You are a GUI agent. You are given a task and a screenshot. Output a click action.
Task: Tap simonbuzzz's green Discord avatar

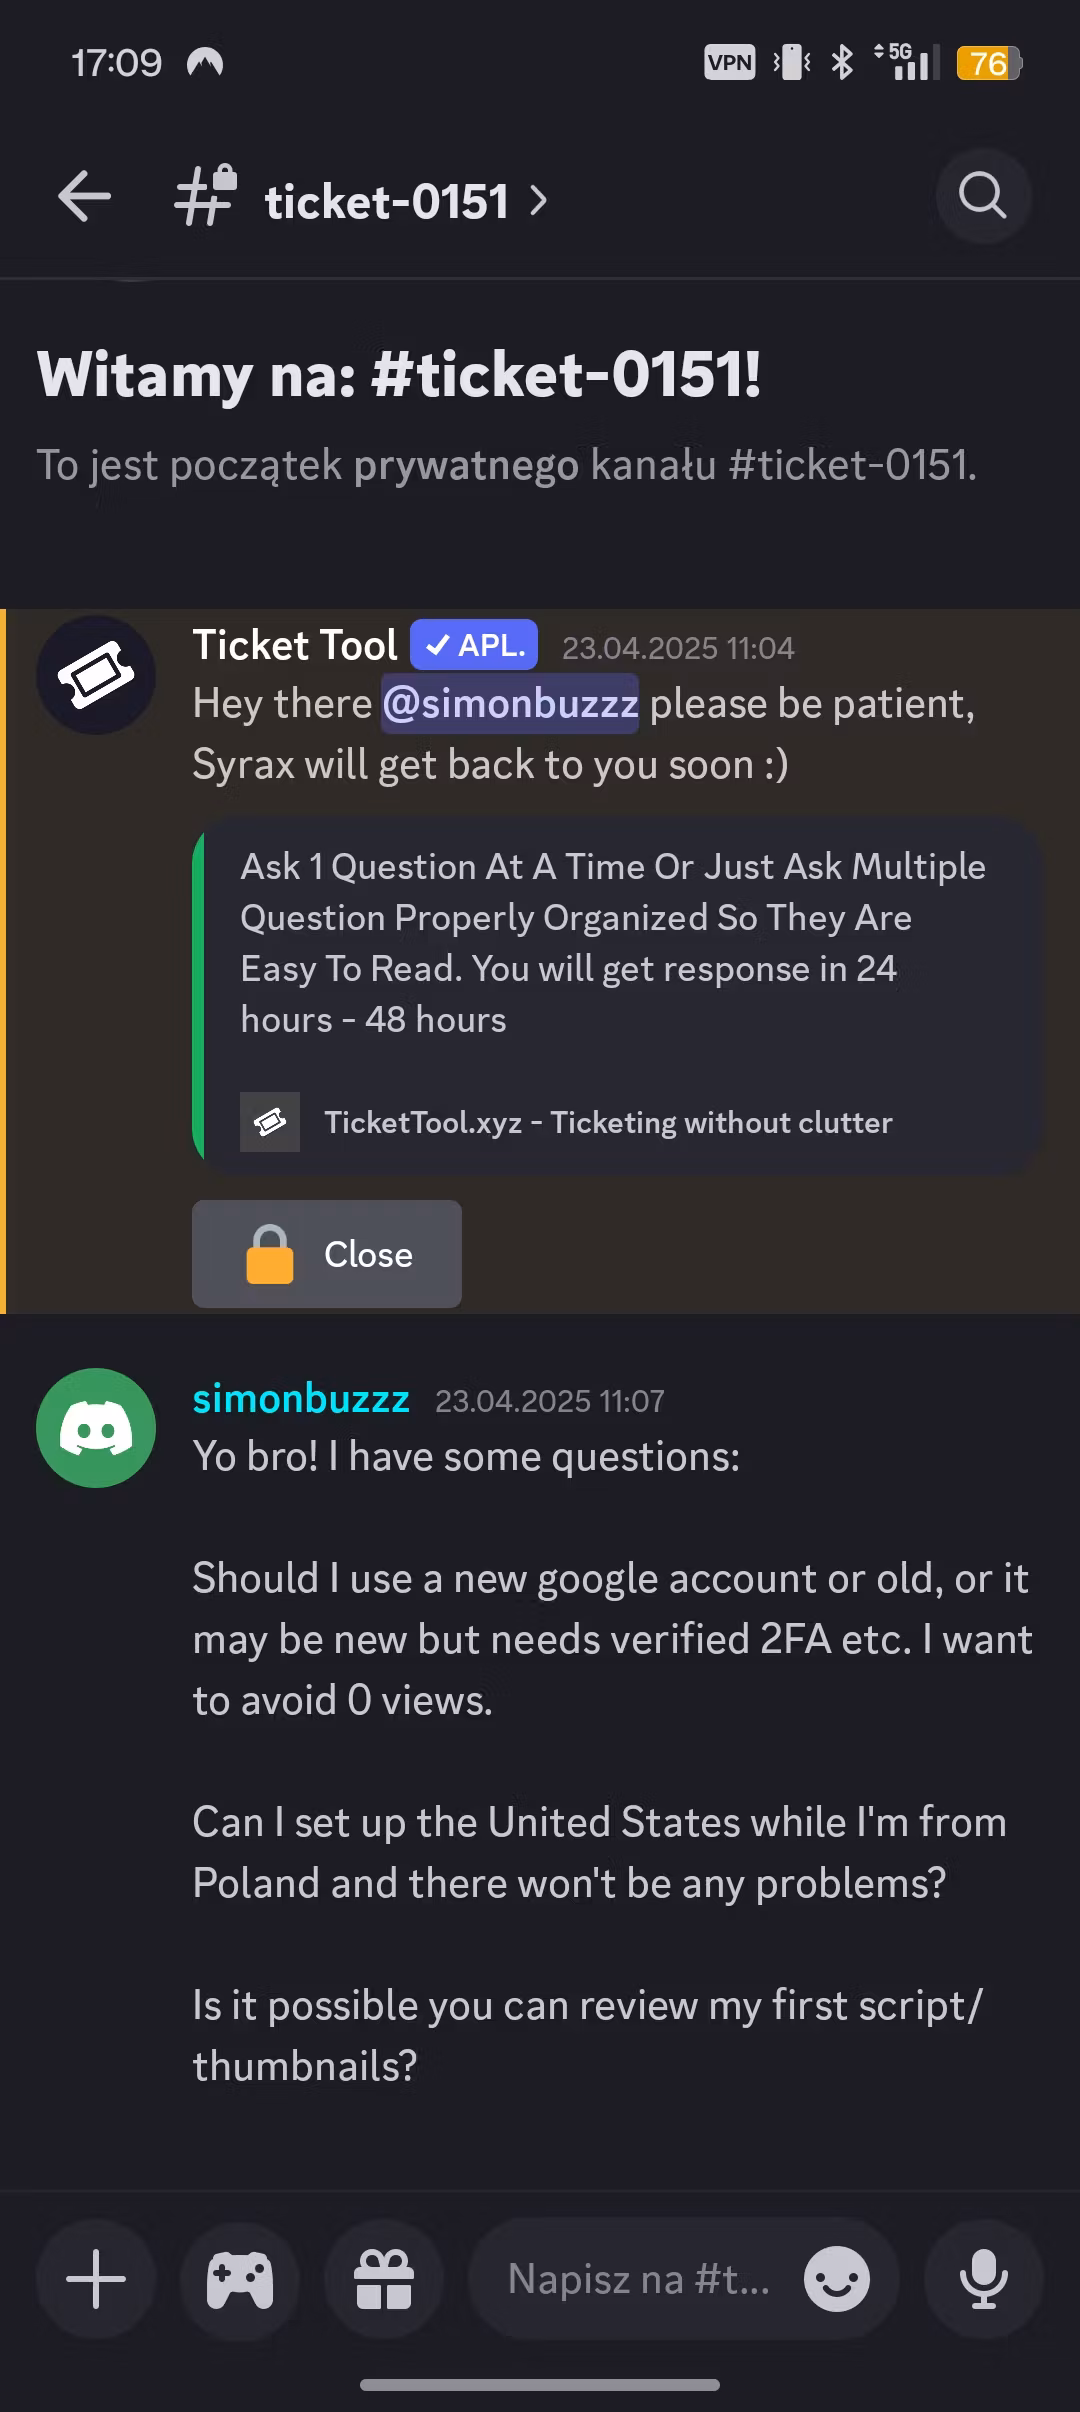[x=96, y=1427]
